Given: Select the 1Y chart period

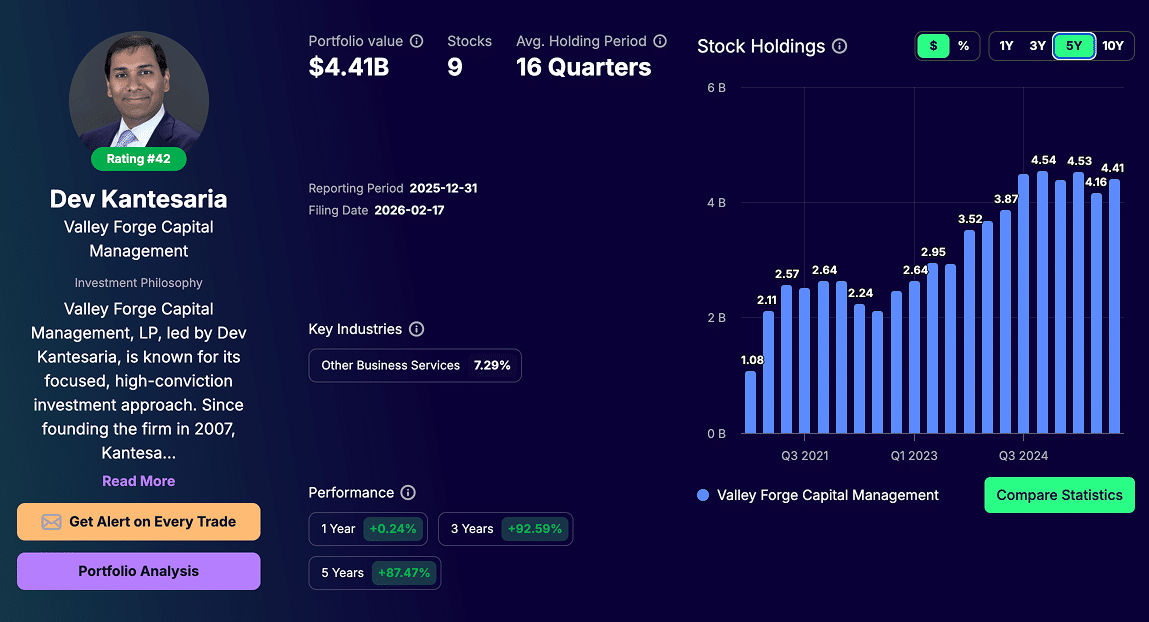Looking at the screenshot, I should [x=1006, y=45].
